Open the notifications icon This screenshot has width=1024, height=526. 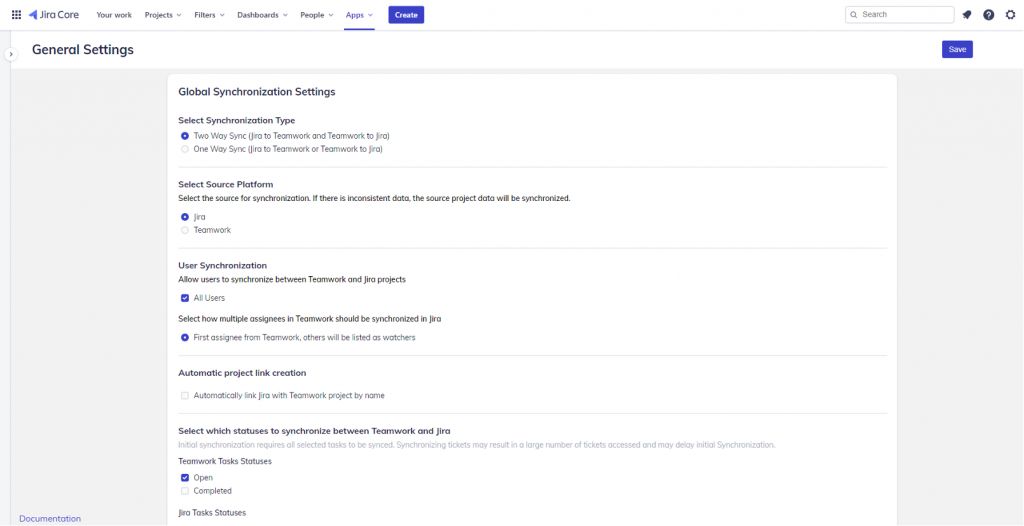pyautogui.click(x=966, y=15)
